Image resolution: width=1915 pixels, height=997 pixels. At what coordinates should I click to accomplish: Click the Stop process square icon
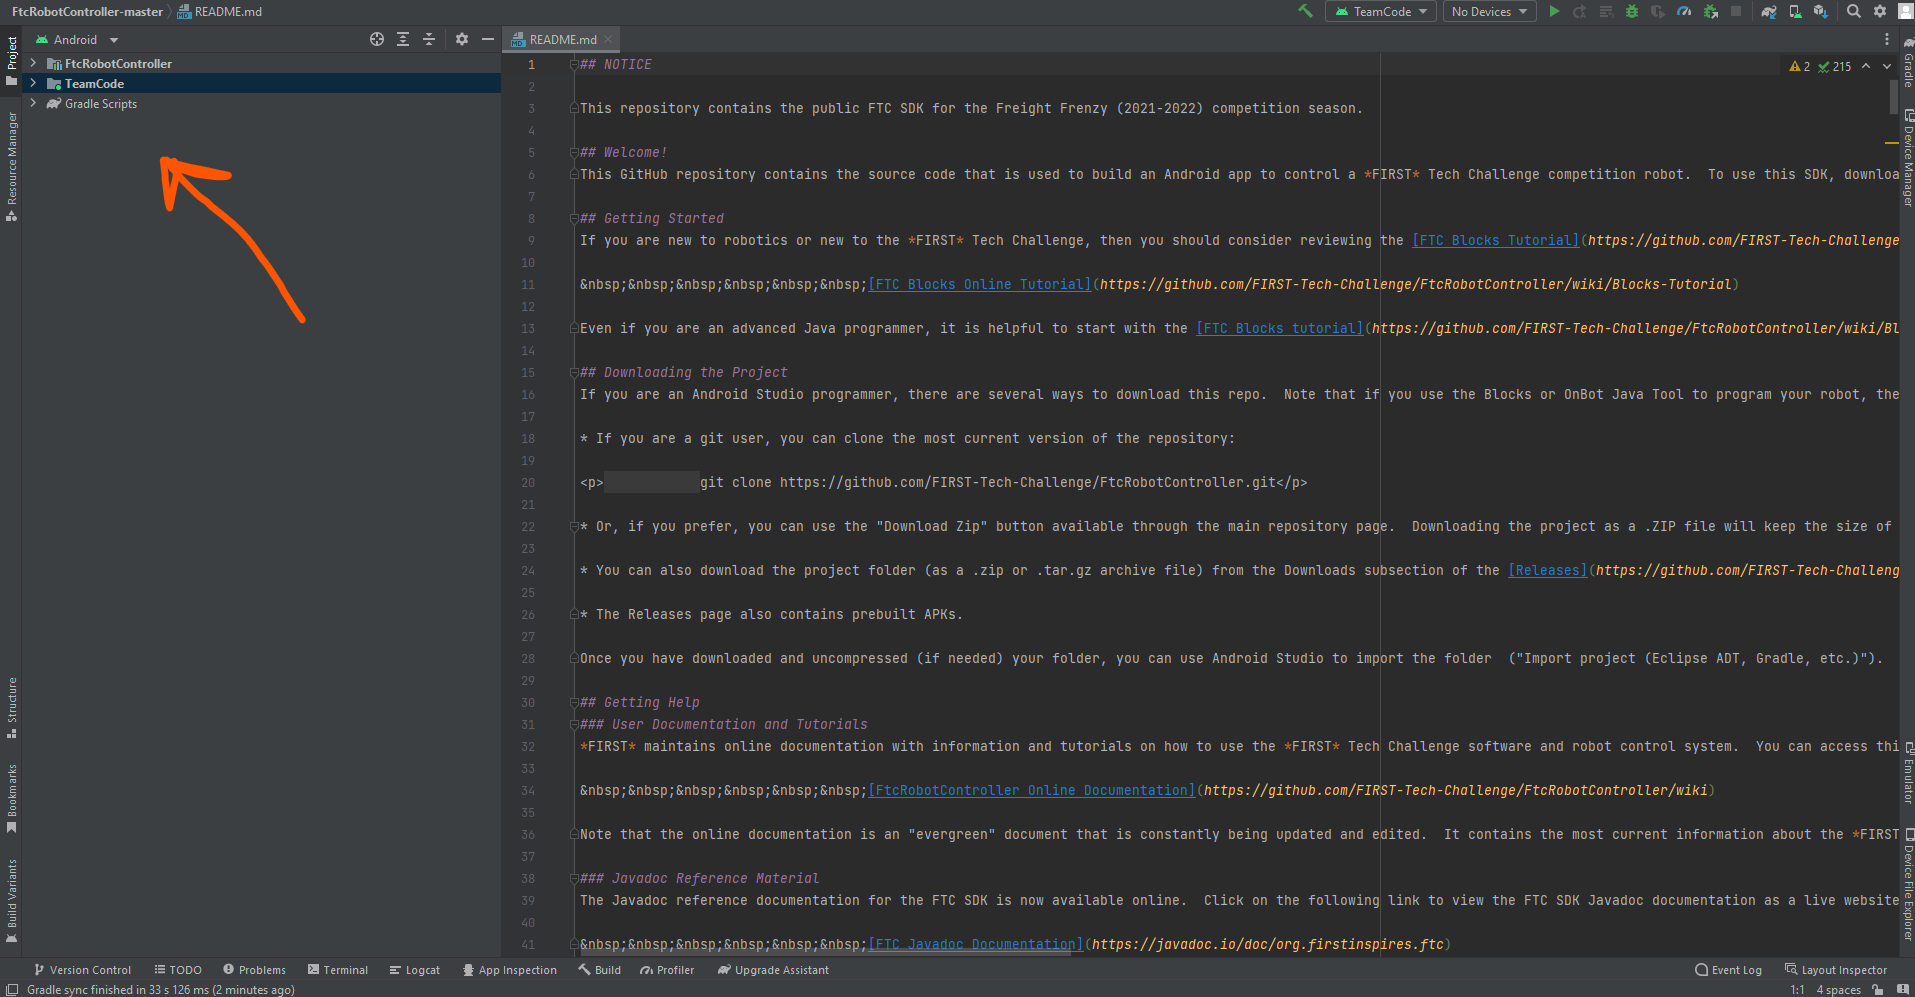[1736, 11]
